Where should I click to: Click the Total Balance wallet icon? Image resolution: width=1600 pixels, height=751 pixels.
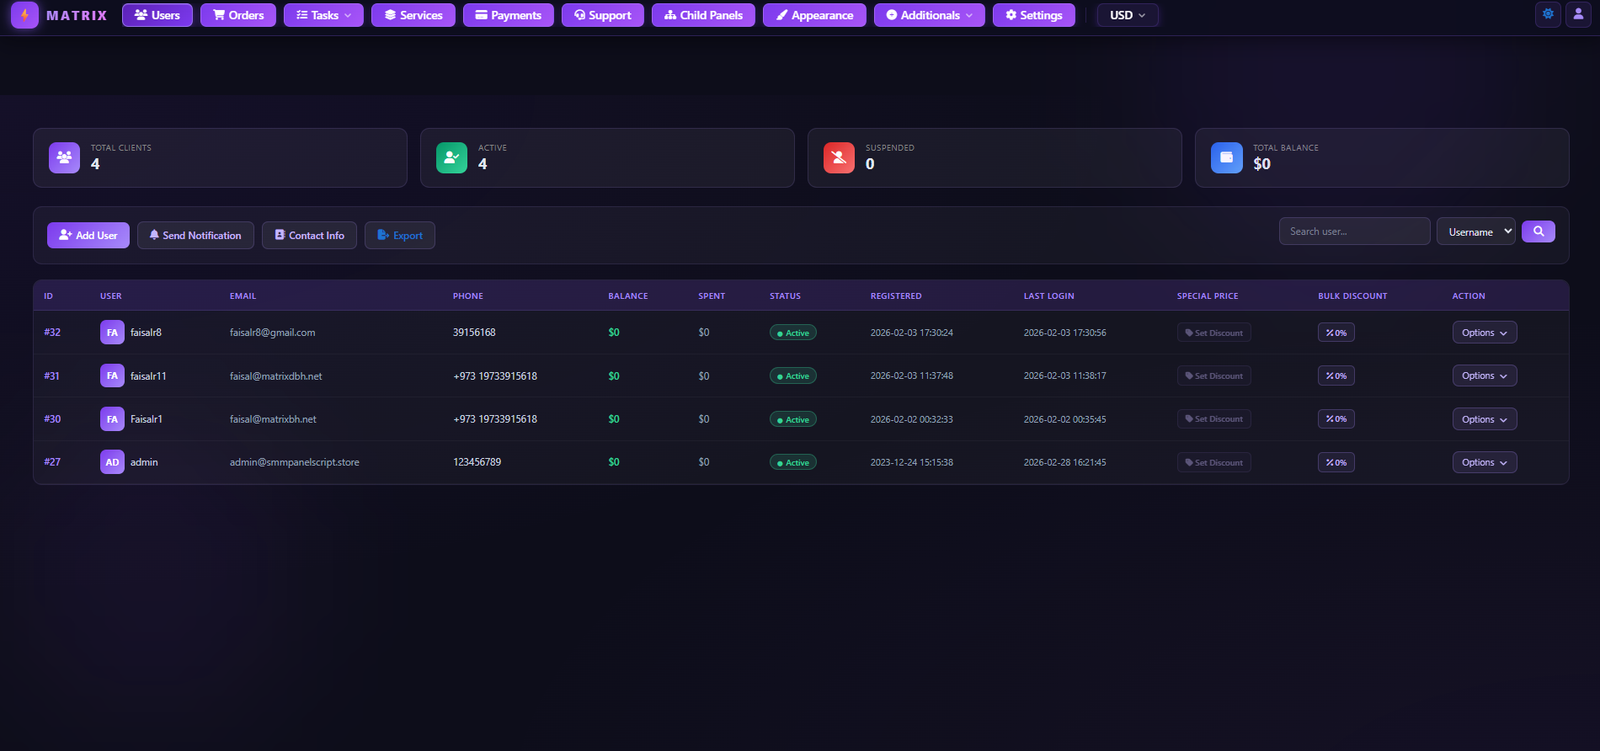pyautogui.click(x=1226, y=157)
